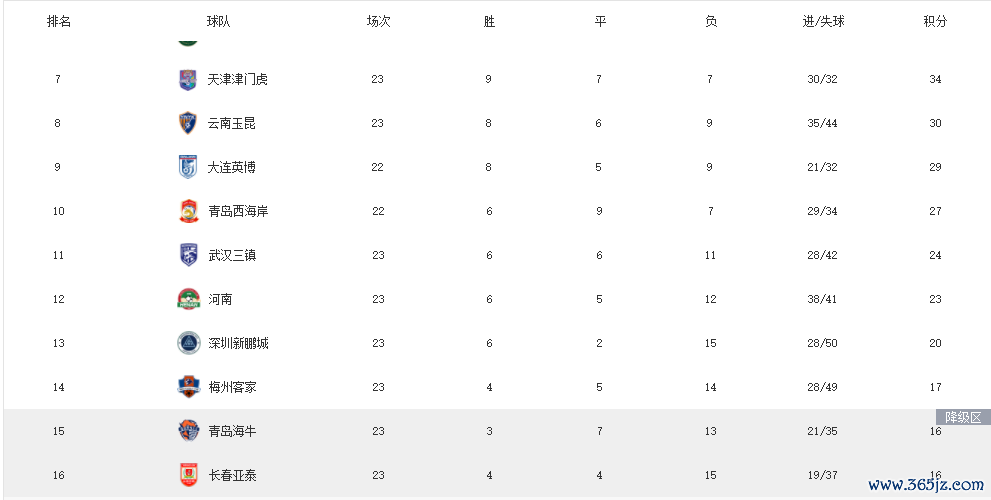Click the 排名 column header

59,21
